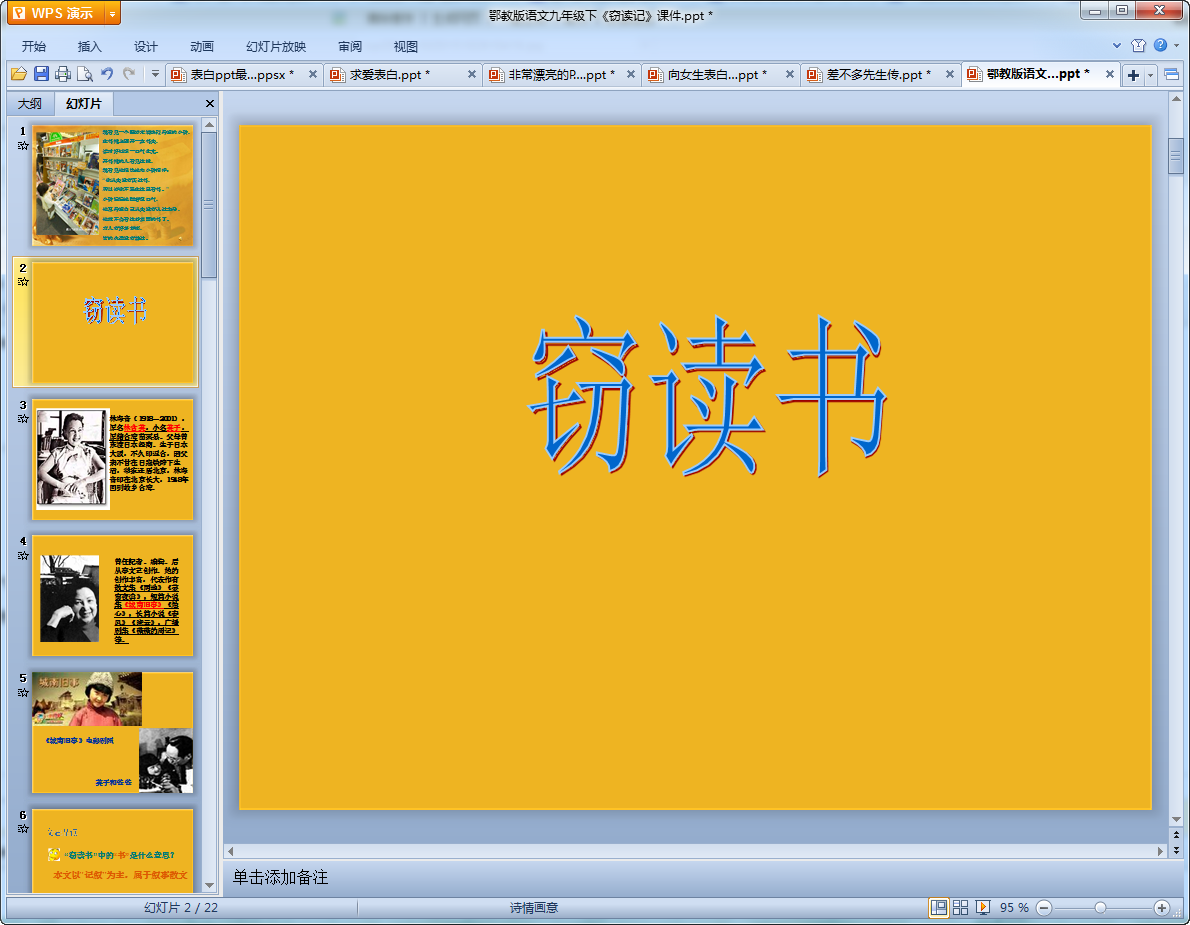Switch to the 大纲 outline tab
This screenshot has width=1190, height=925.
point(30,103)
